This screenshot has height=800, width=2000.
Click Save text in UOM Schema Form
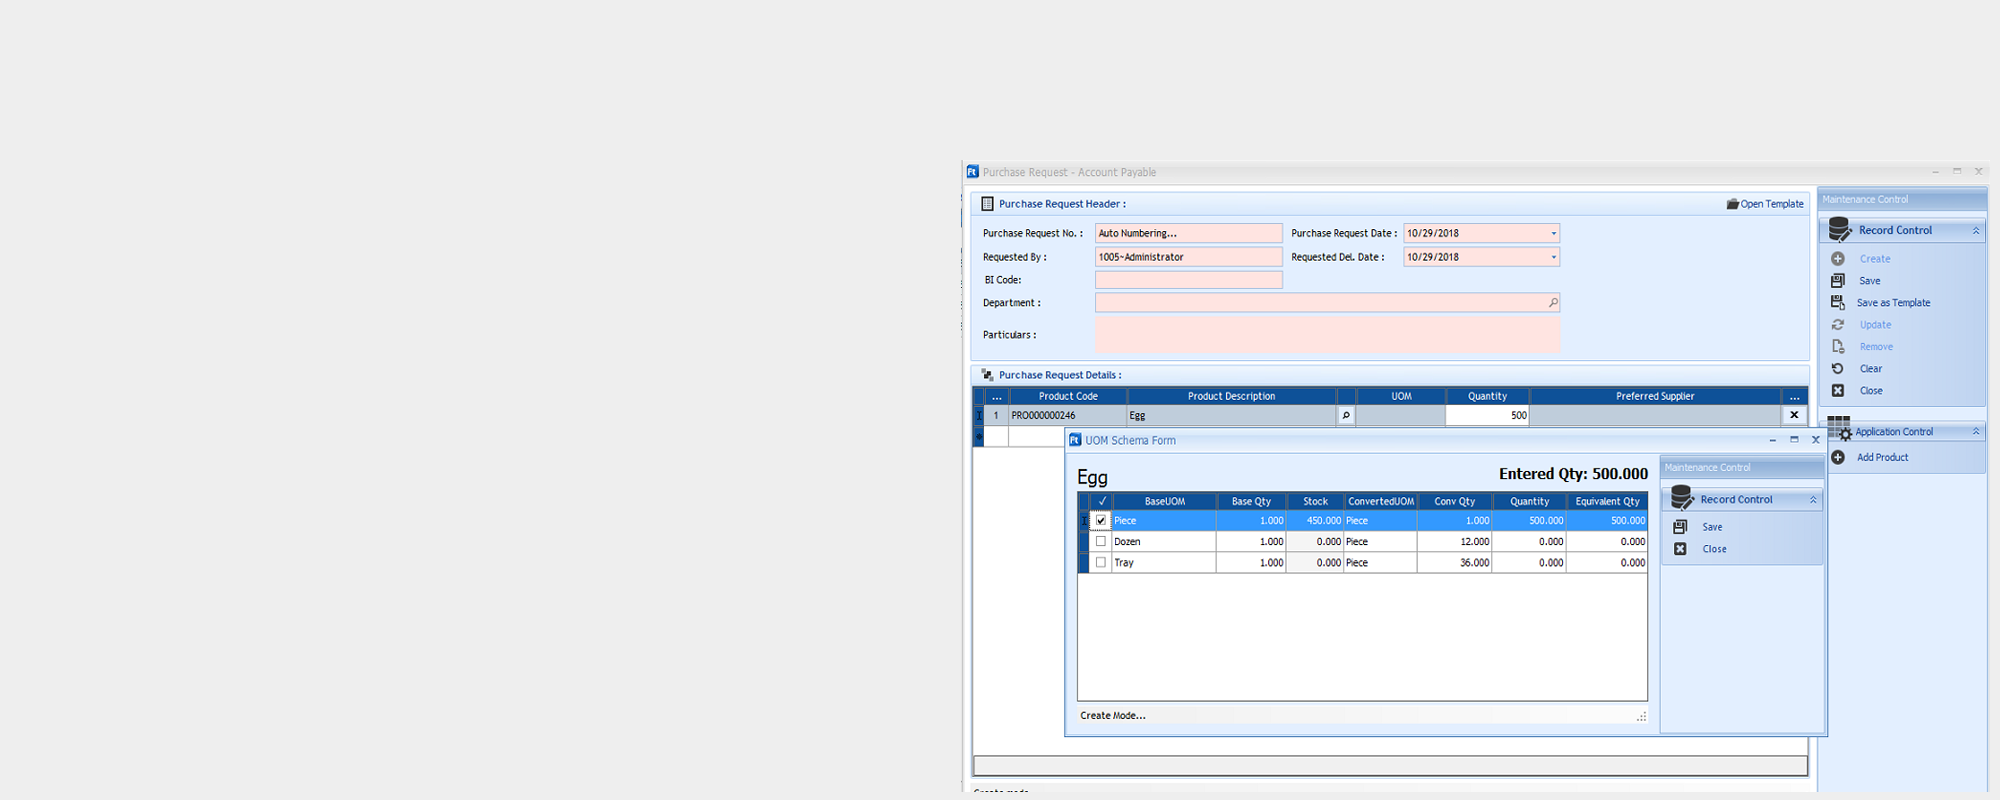point(1712,527)
